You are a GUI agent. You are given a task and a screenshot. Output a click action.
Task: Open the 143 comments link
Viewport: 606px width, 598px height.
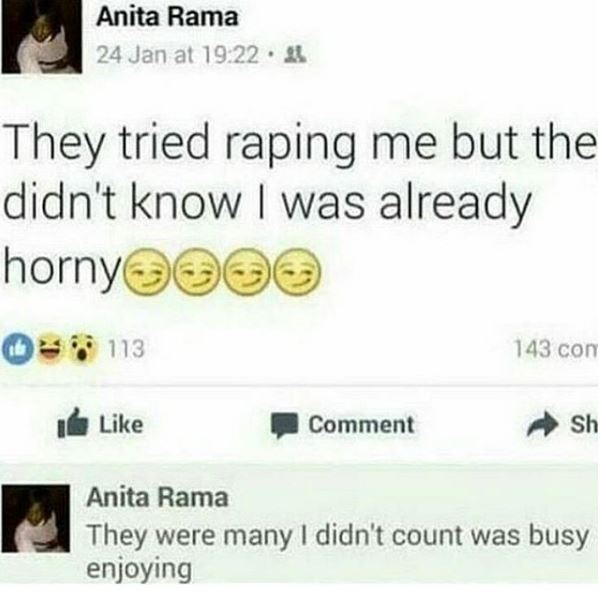click(555, 349)
